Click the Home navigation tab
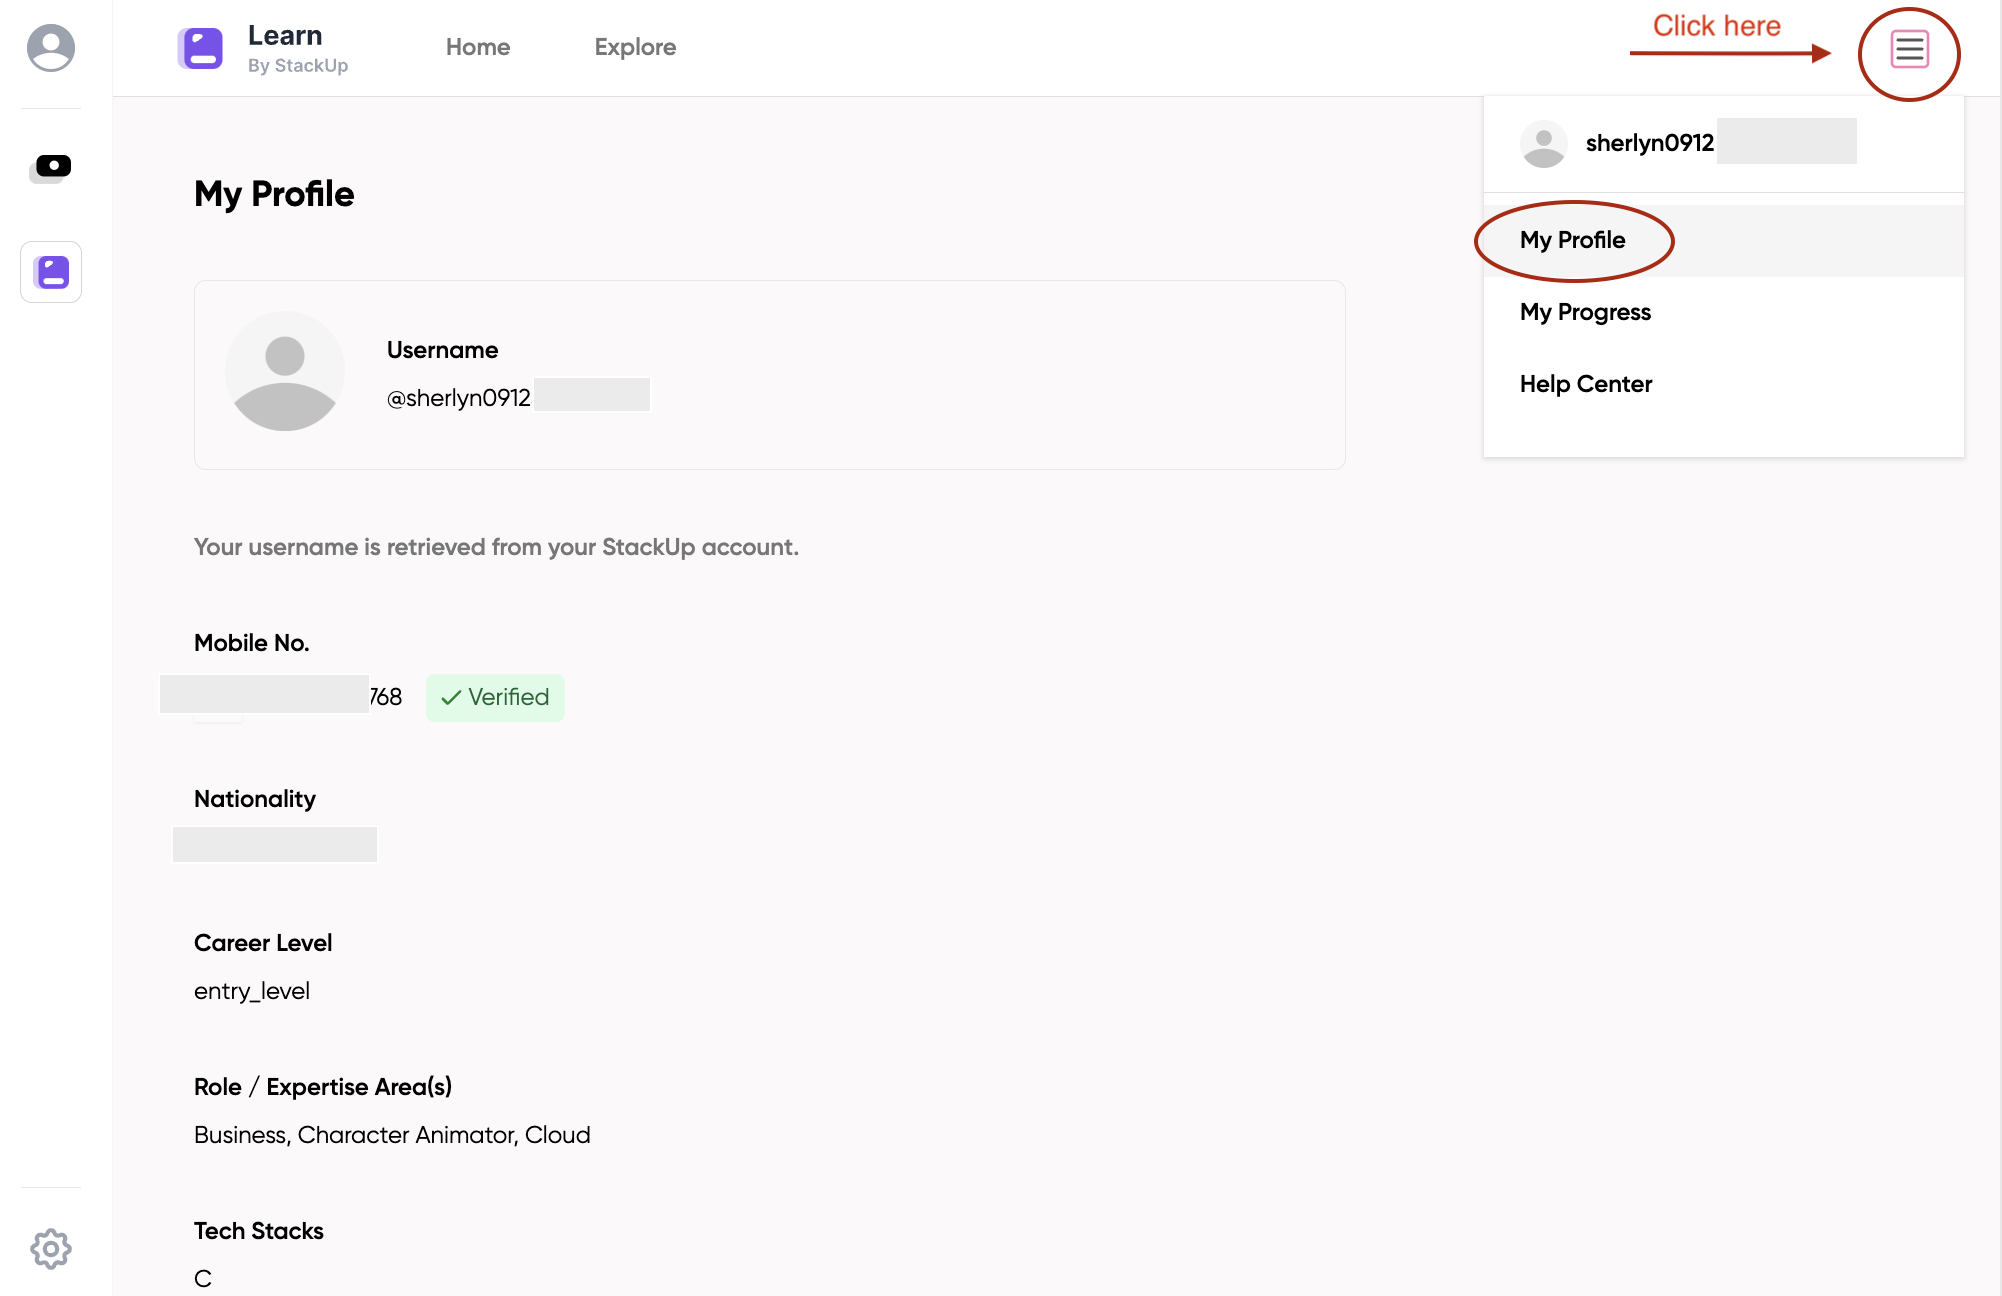This screenshot has width=2002, height=1296. tap(479, 47)
